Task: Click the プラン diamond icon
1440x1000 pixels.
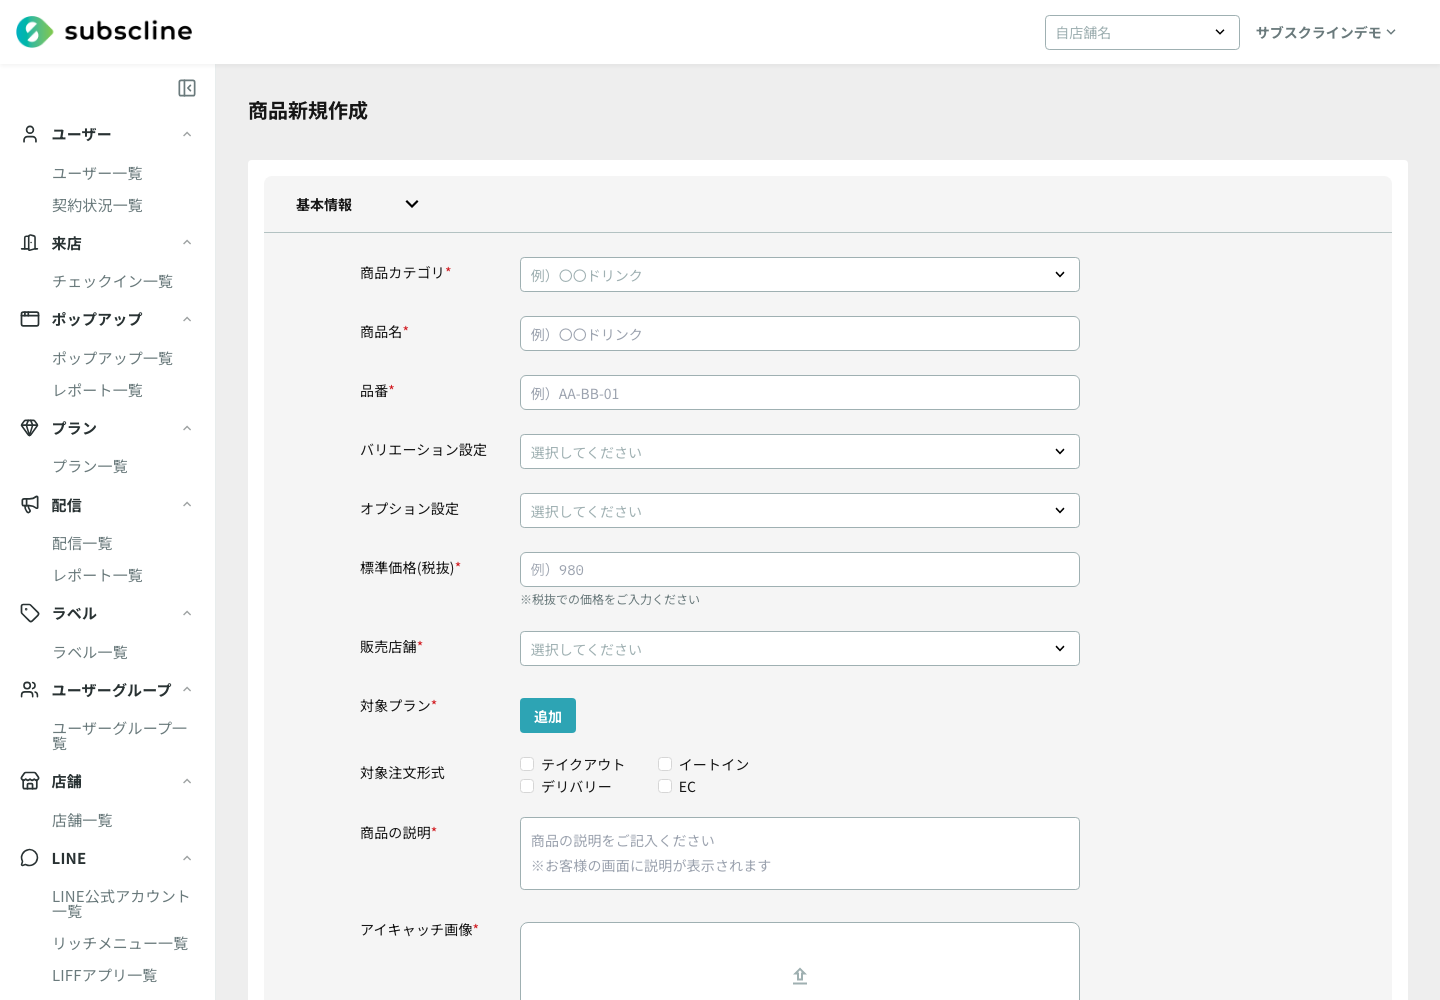Action: [x=30, y=428]
